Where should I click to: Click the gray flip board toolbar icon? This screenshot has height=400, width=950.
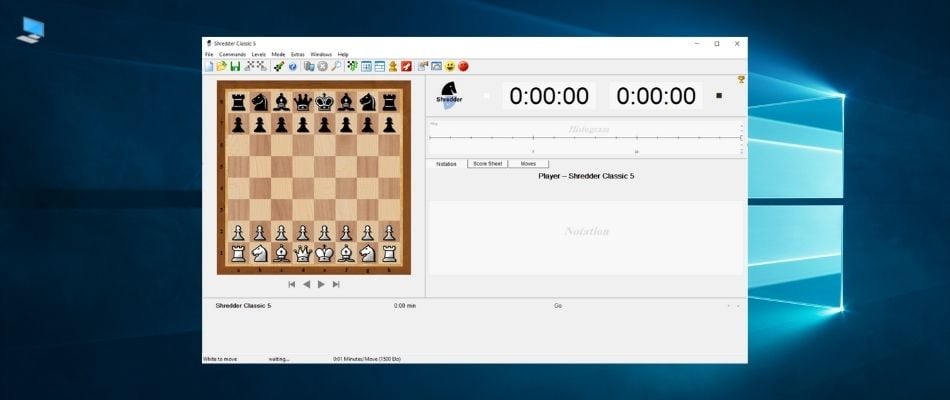(423, 66)
